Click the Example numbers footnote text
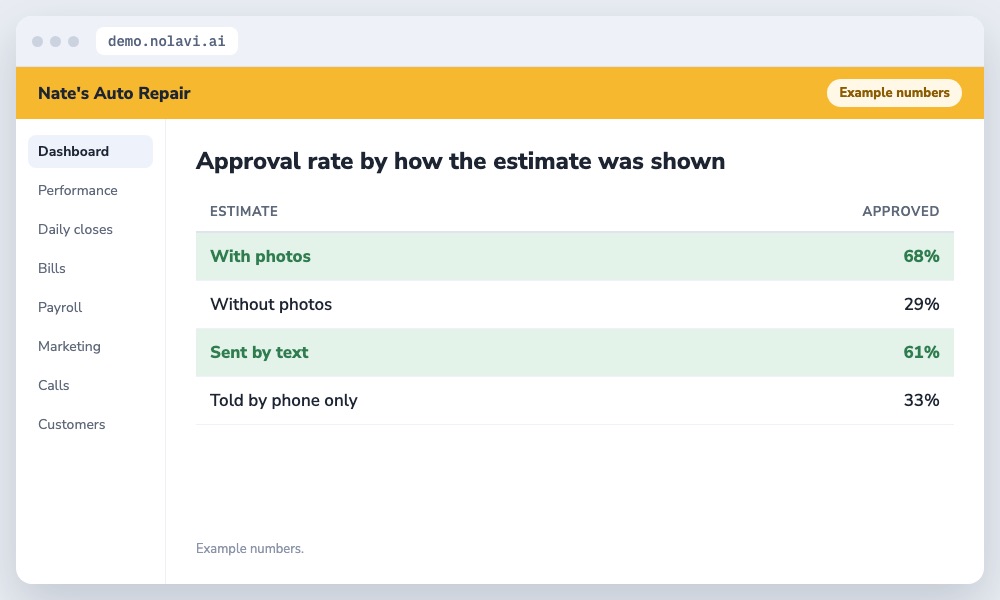1000x600 pixels. [x=250, y=548]
